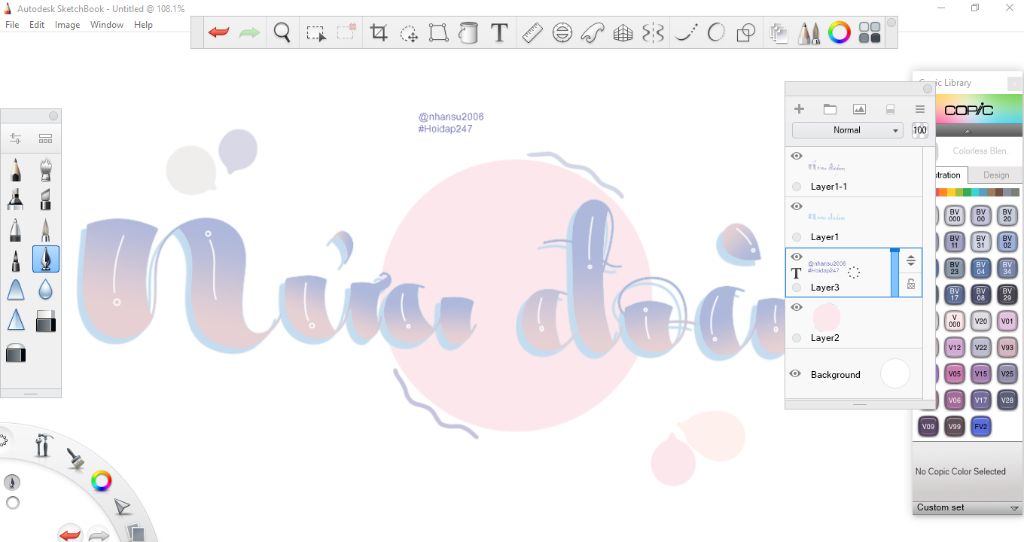The width and height of the screenshot is (1024, 542).
Task: Toggle the French Curve guide
Action: (592, 33)
